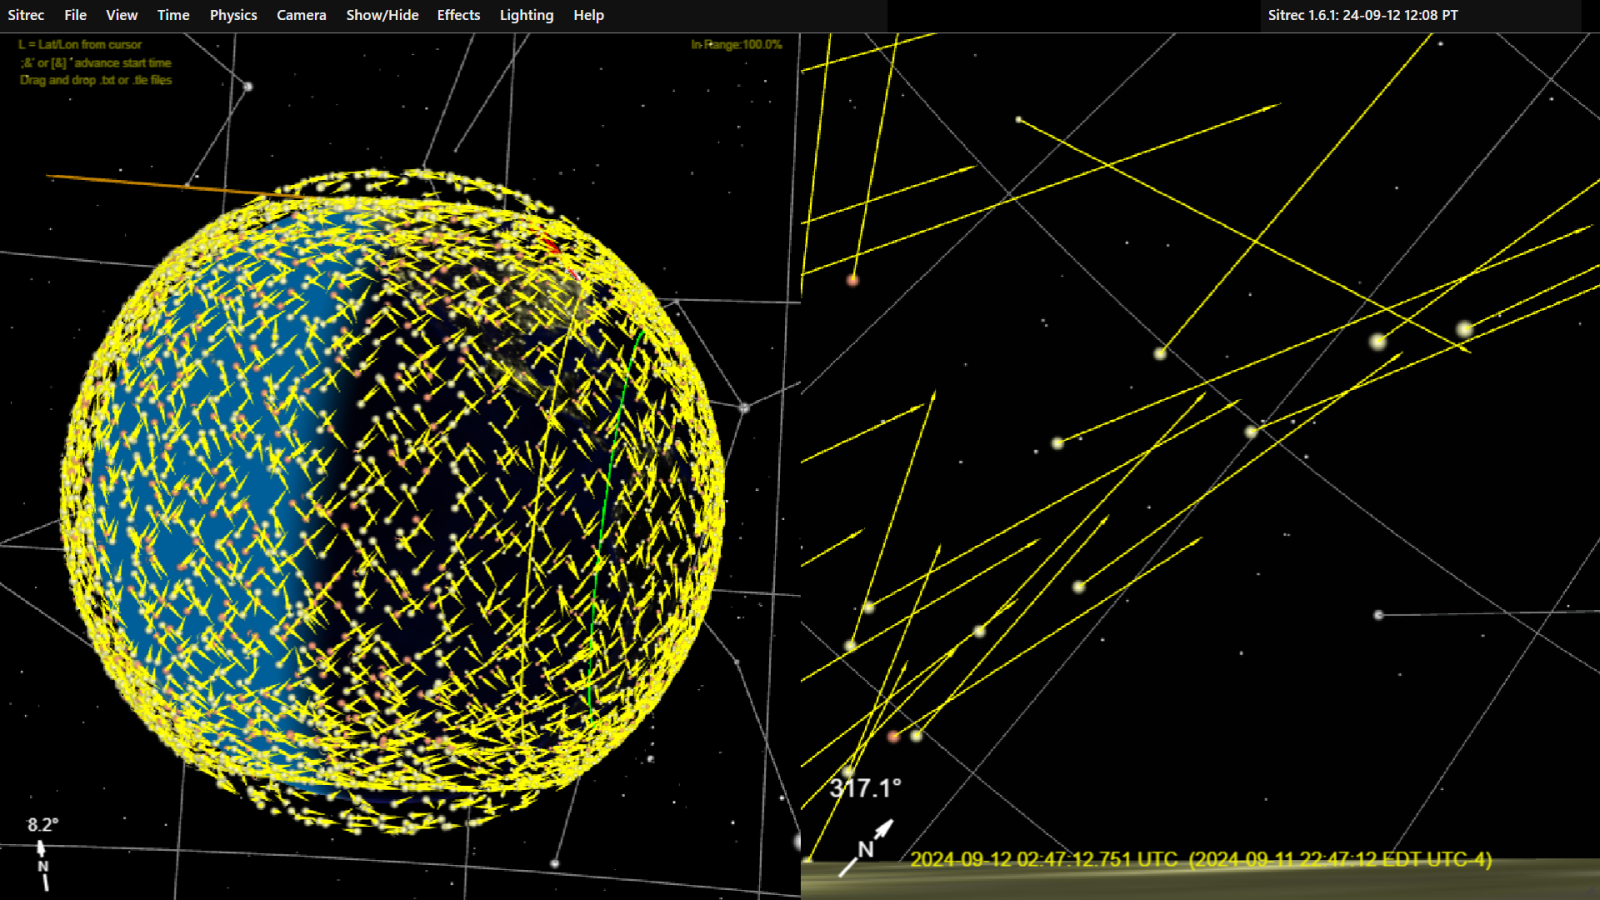
Task: Open the Sitrec menu
Action: coord(26,15)
